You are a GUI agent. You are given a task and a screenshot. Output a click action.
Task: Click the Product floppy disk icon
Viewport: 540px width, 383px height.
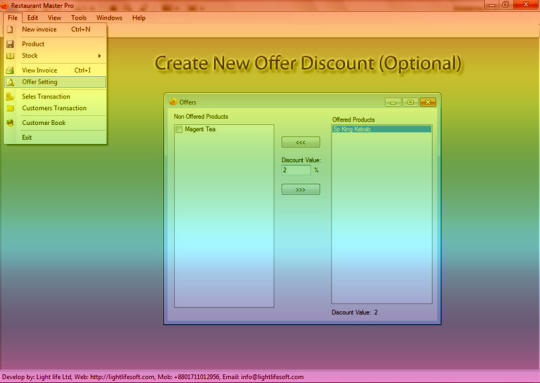click(10, 44)
